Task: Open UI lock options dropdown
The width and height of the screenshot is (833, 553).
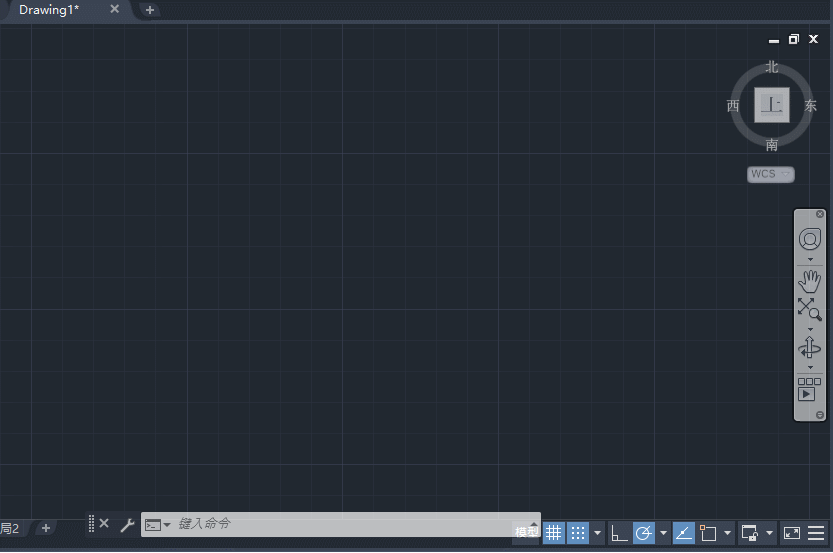Action: (769, 533)
